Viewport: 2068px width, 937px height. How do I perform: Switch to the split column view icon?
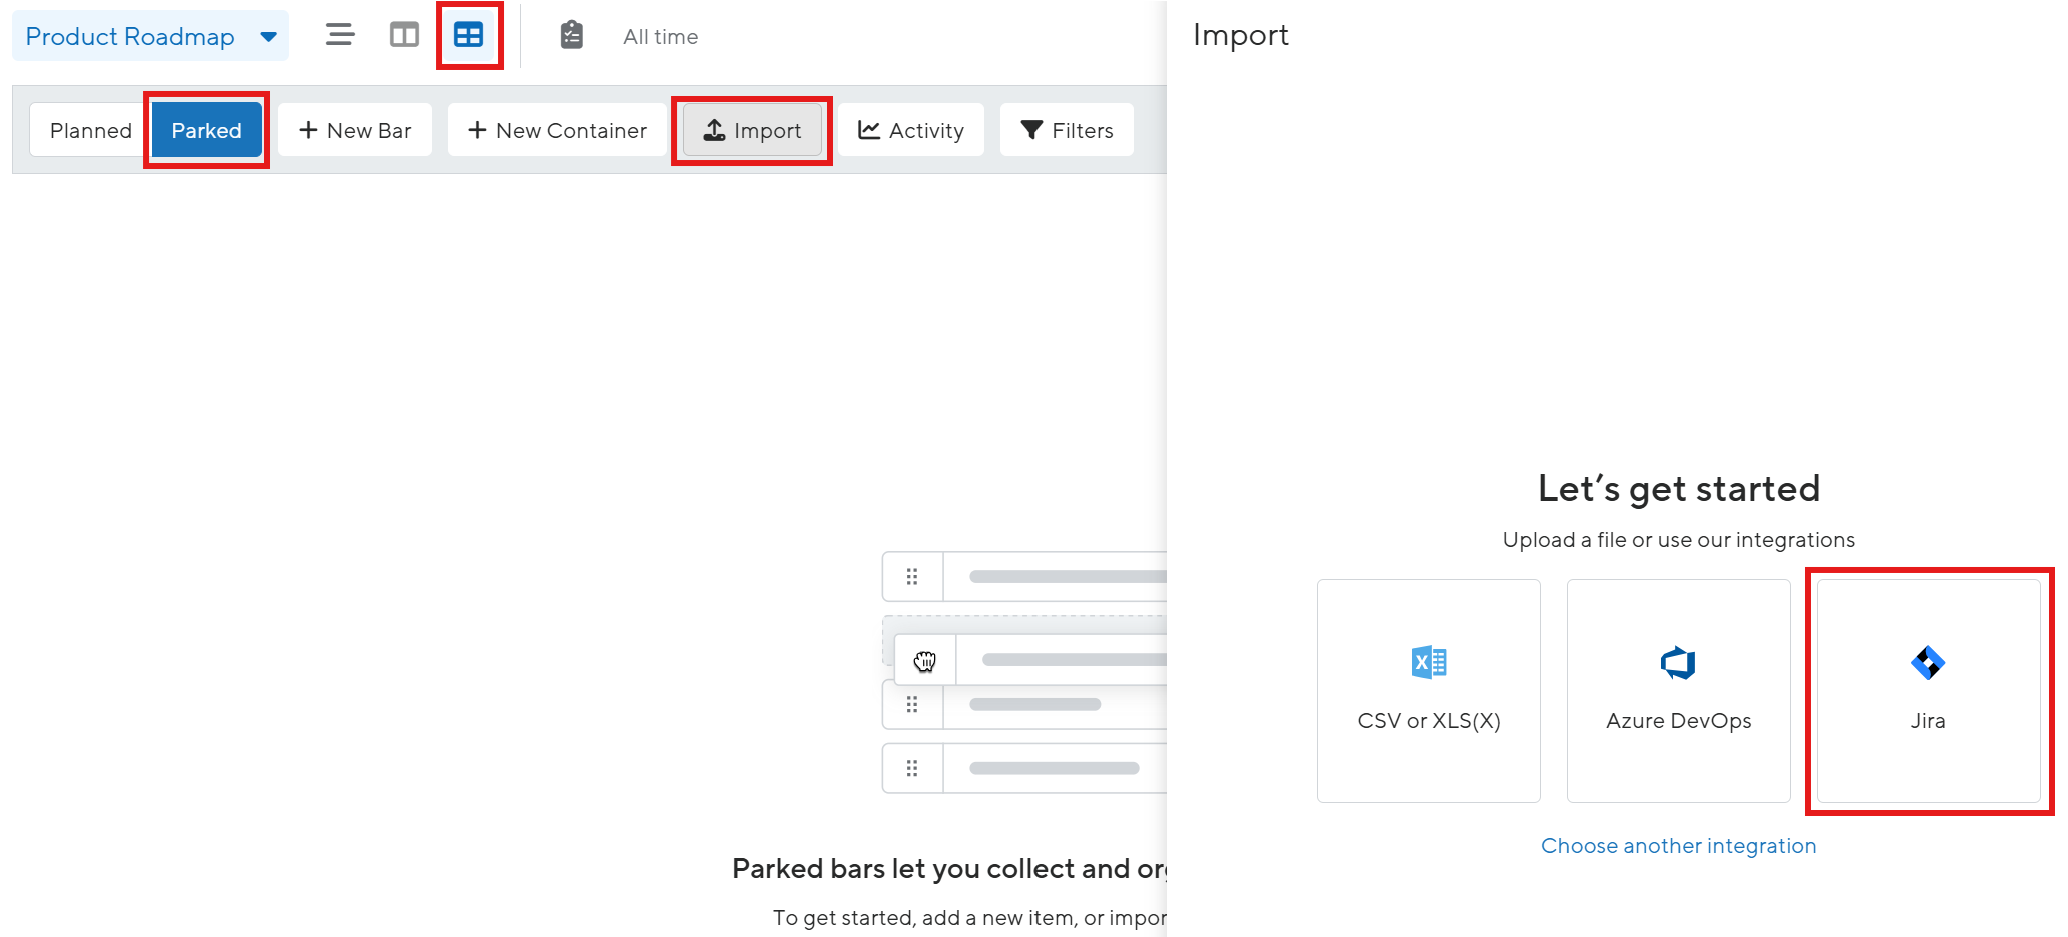(x=404, y=34)
